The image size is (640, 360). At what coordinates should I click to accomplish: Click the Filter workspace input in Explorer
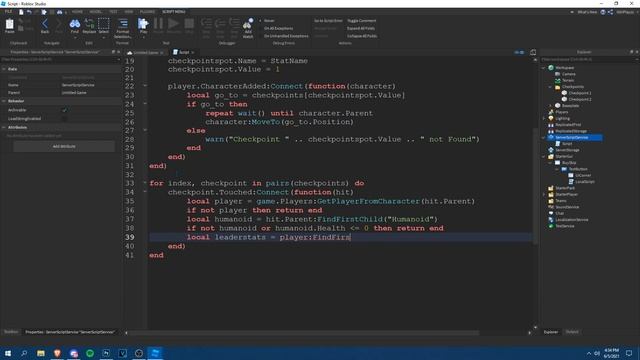588,60
